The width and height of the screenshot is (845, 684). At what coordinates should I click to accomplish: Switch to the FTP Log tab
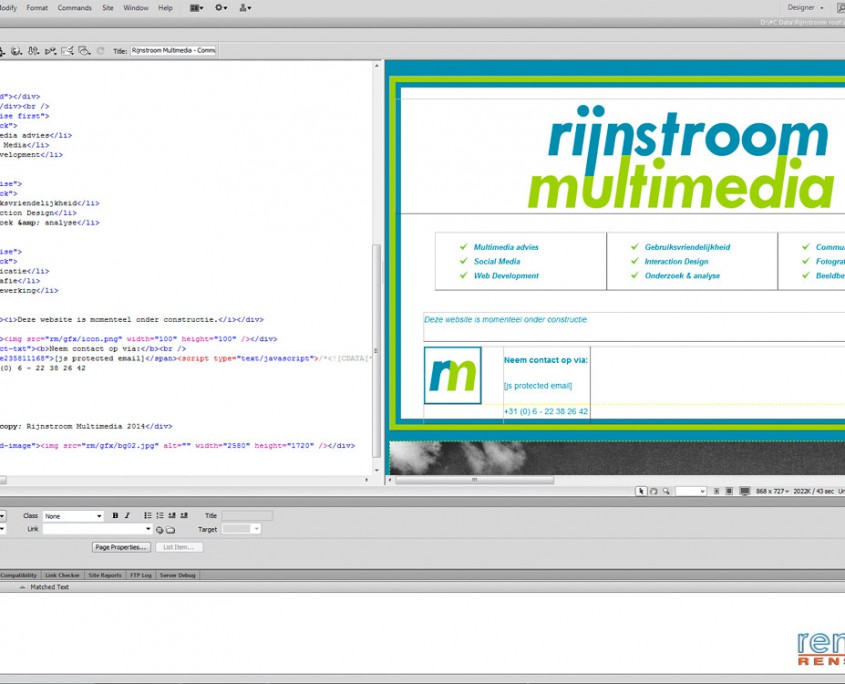pos(141,575)
